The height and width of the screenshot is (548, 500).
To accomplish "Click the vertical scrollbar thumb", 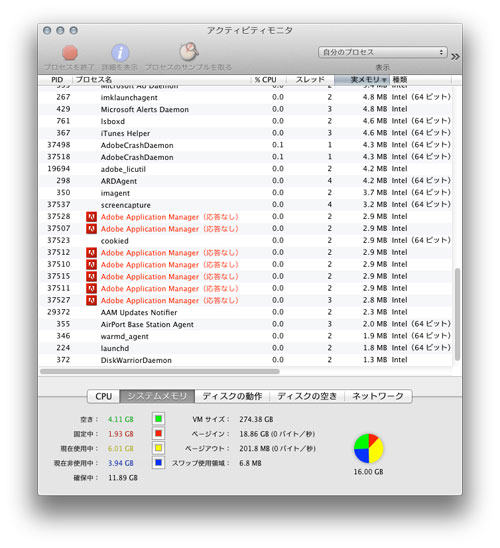I will click(x=457, y=315).
